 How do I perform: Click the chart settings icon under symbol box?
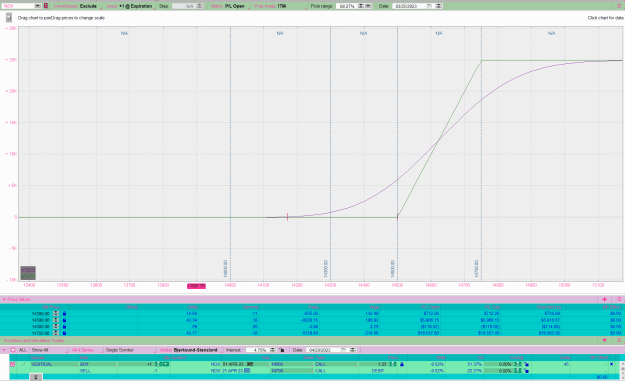tap(9, 18)
